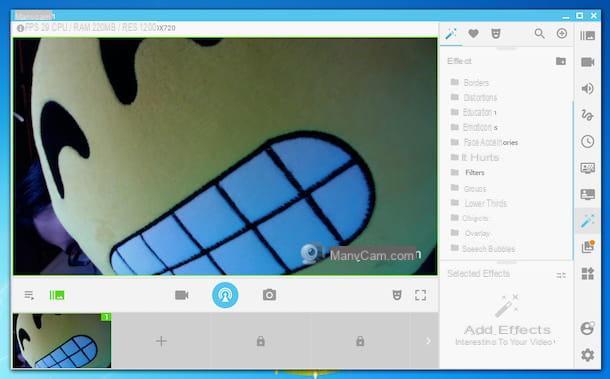Screen dimensions: 610x379
Task: Open the Settings gear icon
Action: (587, 355)
